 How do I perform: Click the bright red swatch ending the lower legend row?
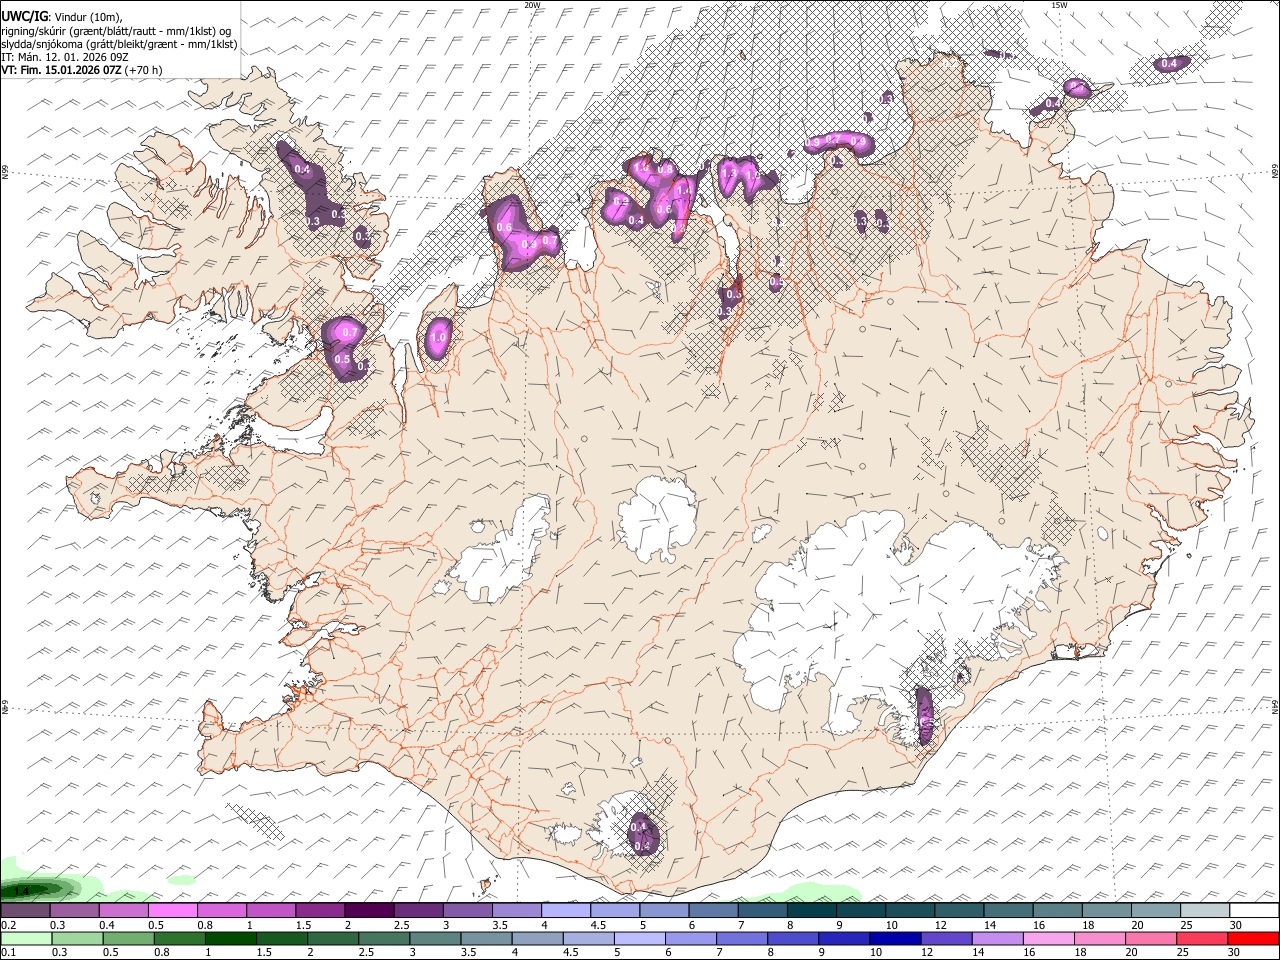point(1252,938)
